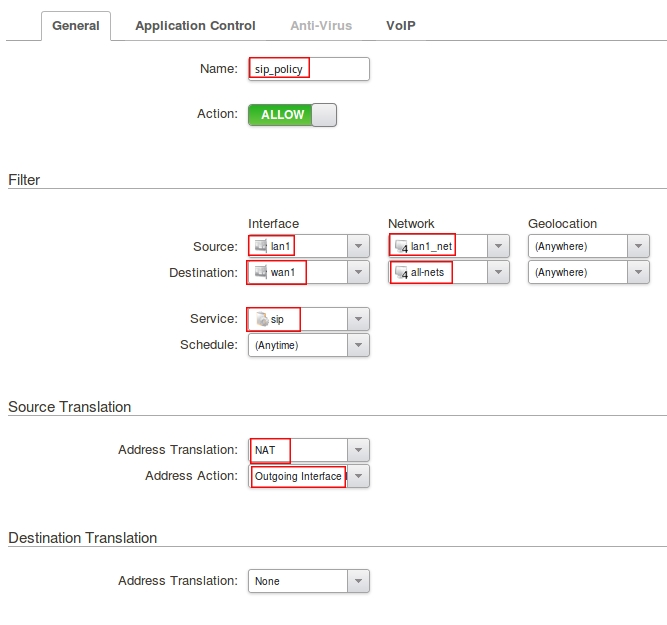Click the Name field containing sip_policy
Image resolution: width=667 pixels, height=625 pixels.
(308, 69)
